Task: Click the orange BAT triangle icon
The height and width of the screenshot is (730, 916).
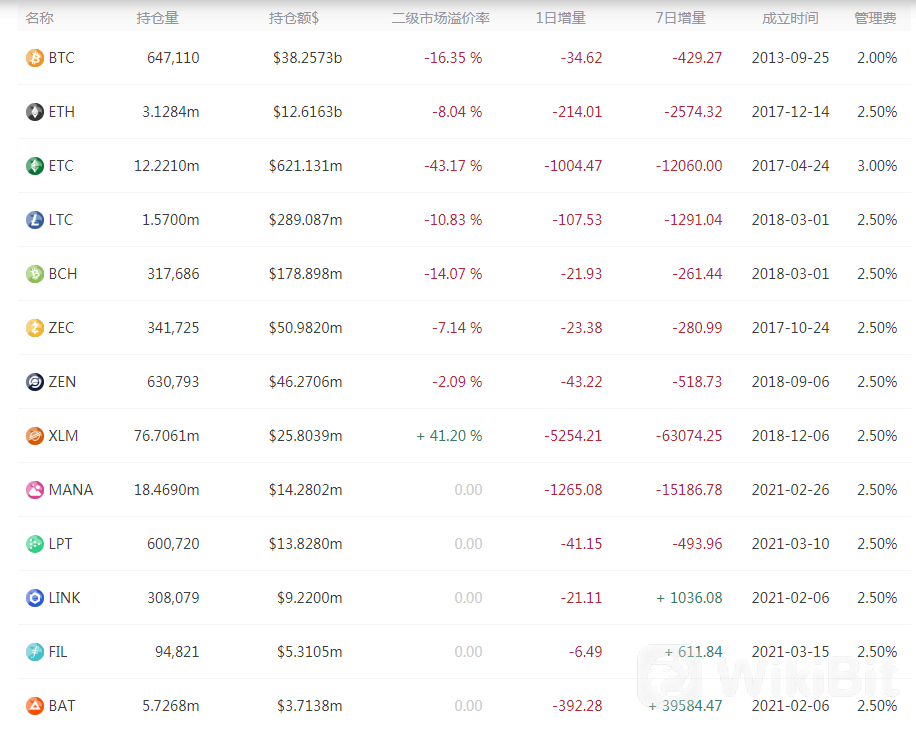Action: point(35,706)
